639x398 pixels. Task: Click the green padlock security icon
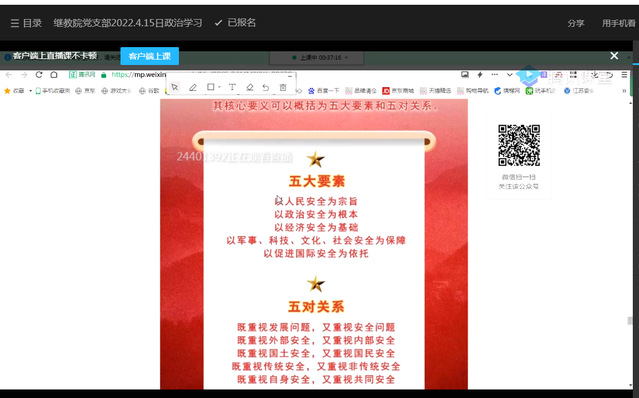[104, 75]
